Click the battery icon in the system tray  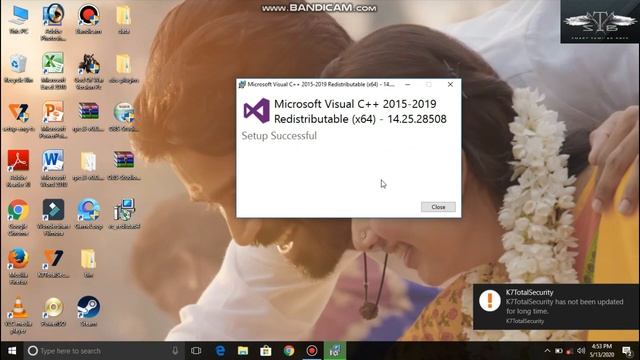558,351
